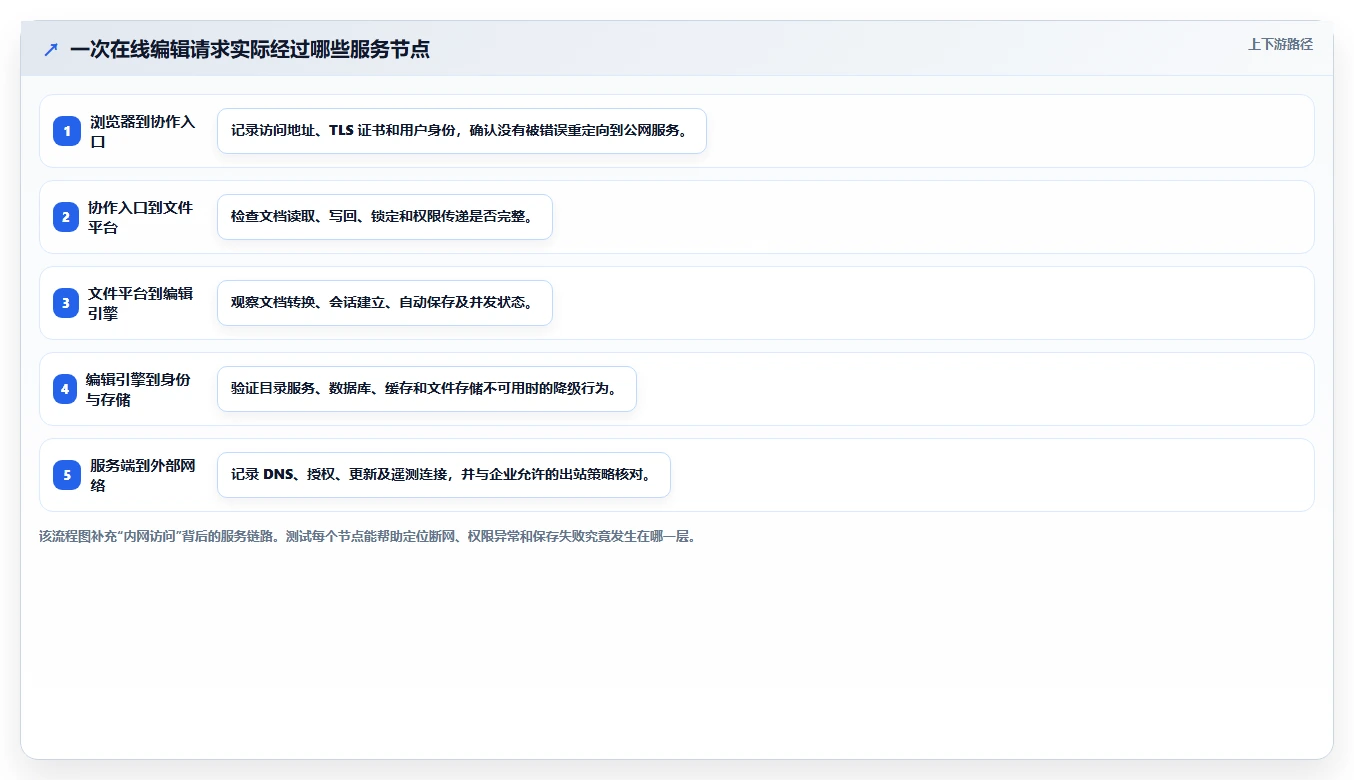Click the footnote starting 该流程图补充

click(x=367, y=536)
